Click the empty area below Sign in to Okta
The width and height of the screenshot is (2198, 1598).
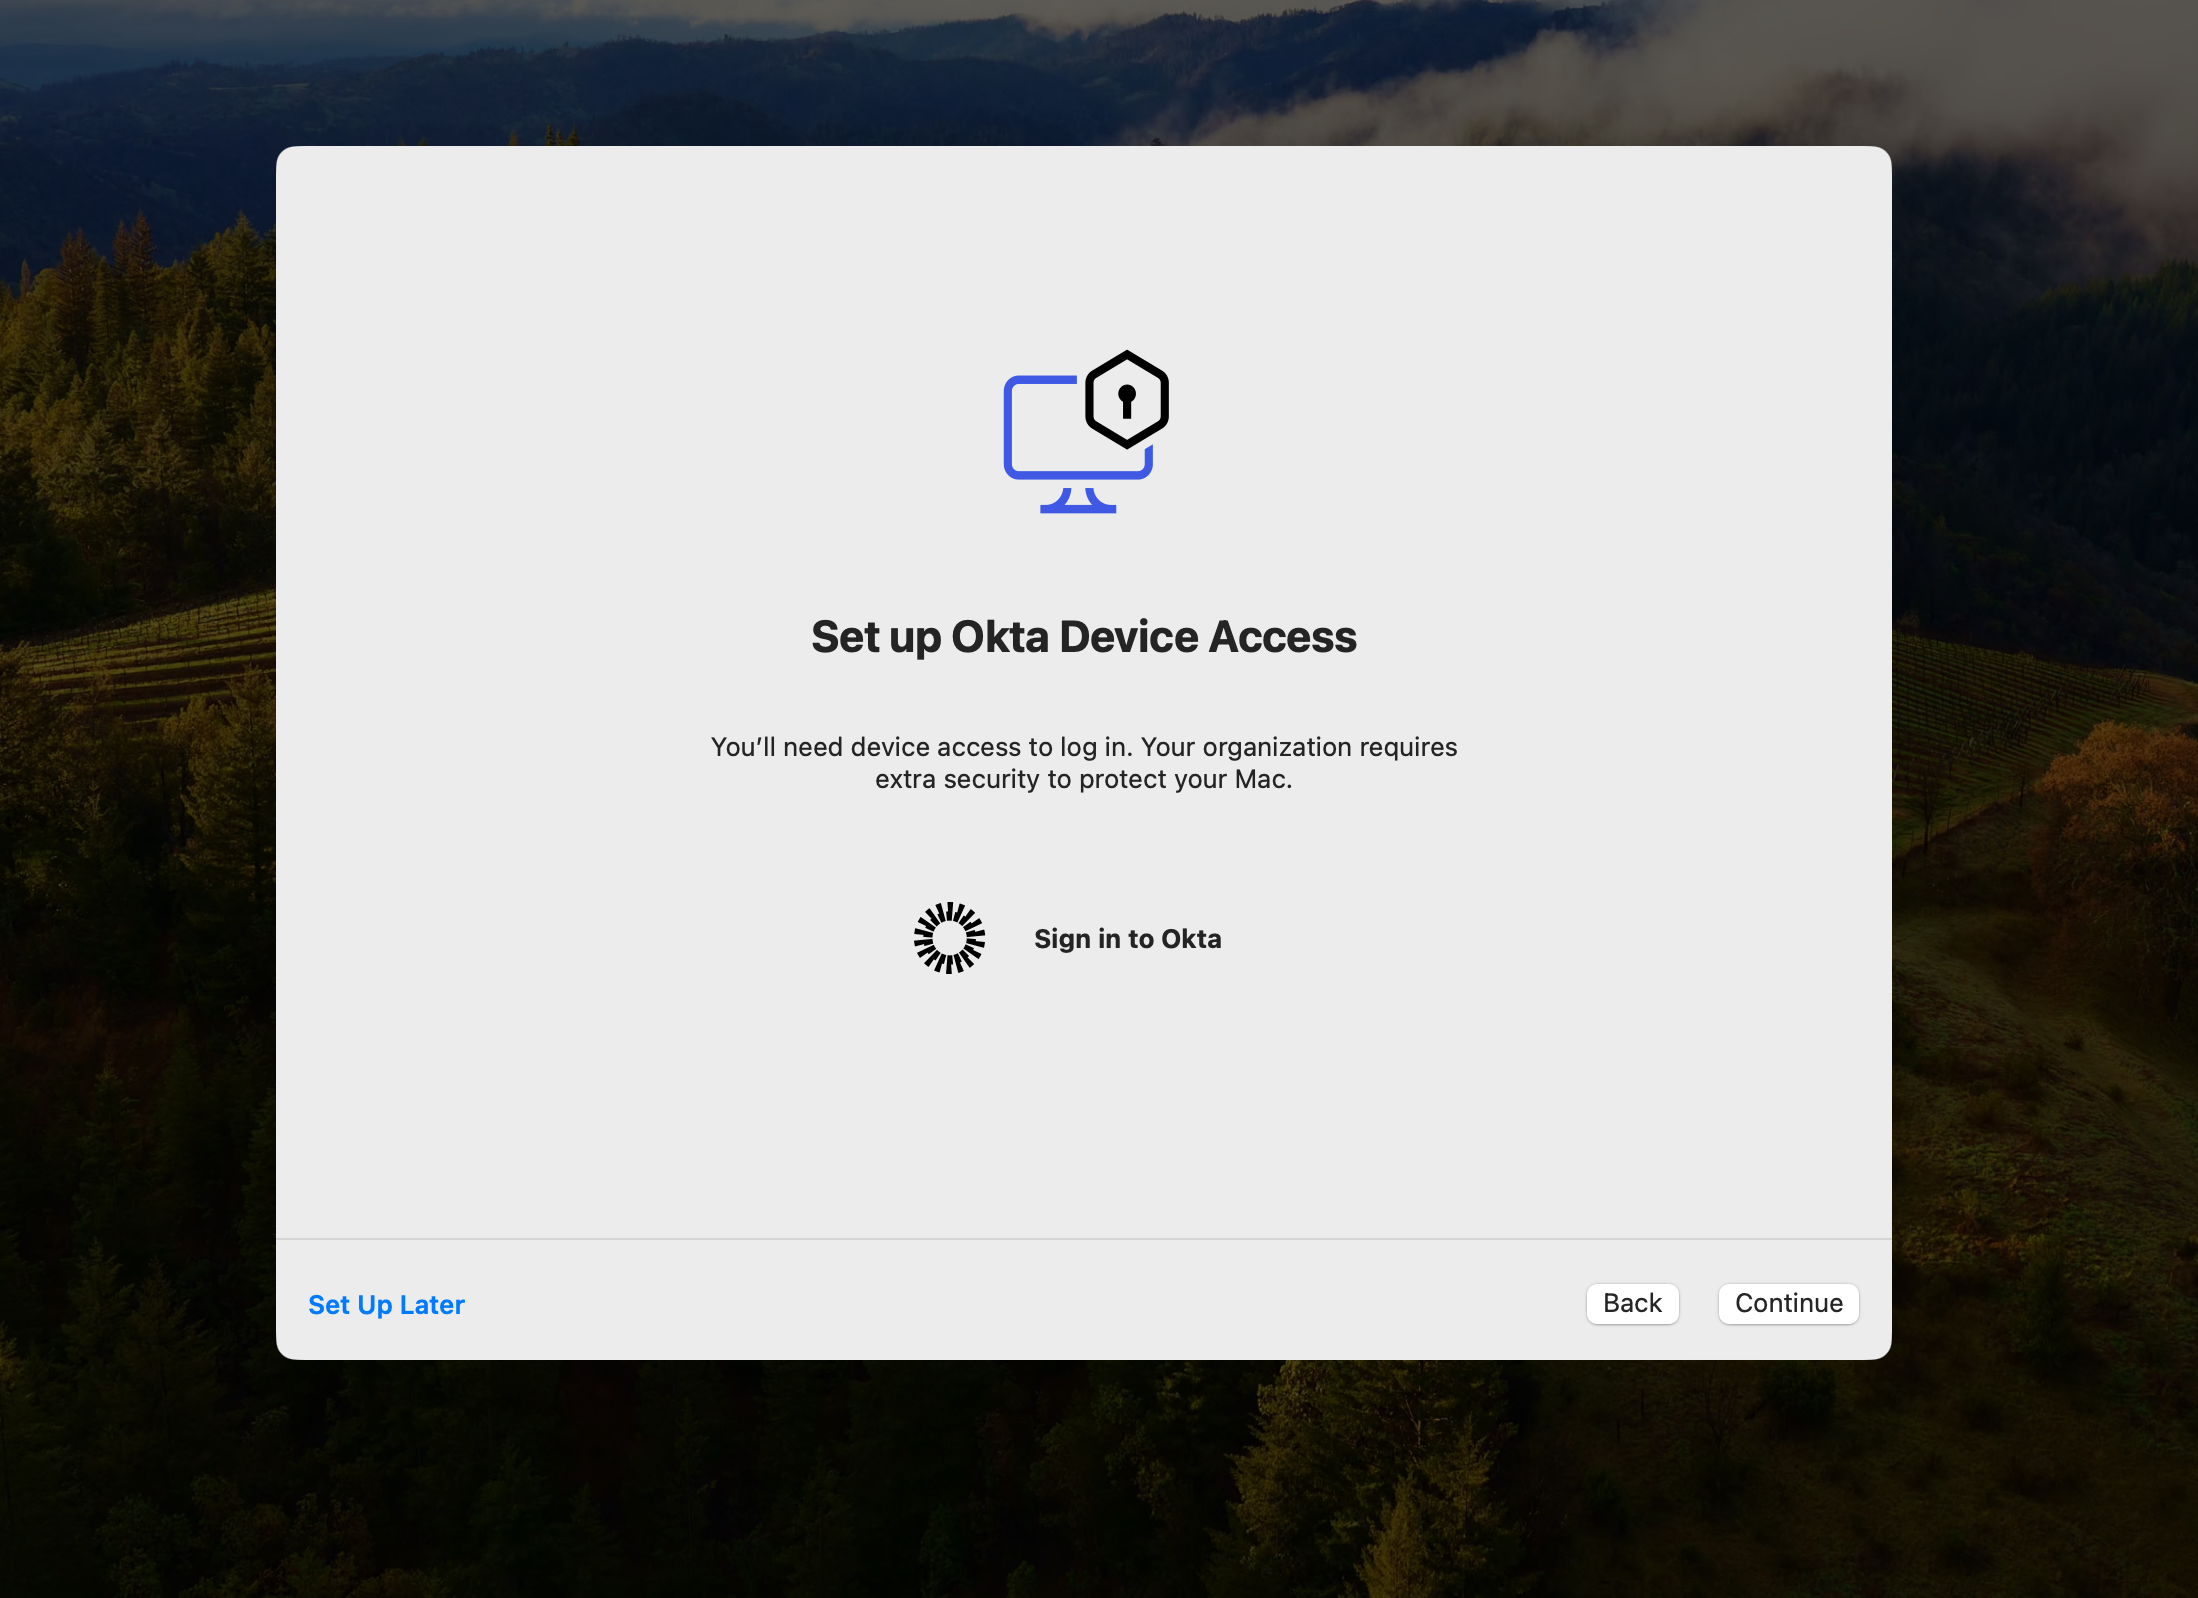point(1083,1100)
